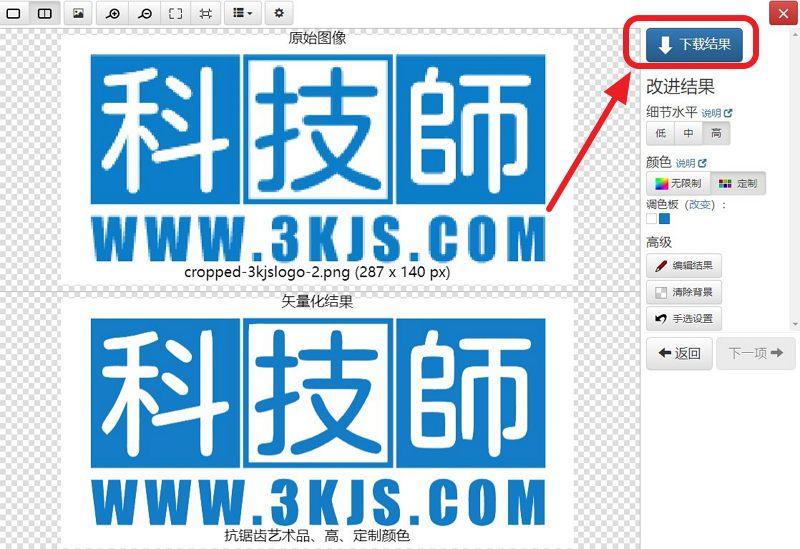The height and width of the screenshot is (549, 800).
Task: Zoom out with the magnifier minus
Action: click(144, 13)
